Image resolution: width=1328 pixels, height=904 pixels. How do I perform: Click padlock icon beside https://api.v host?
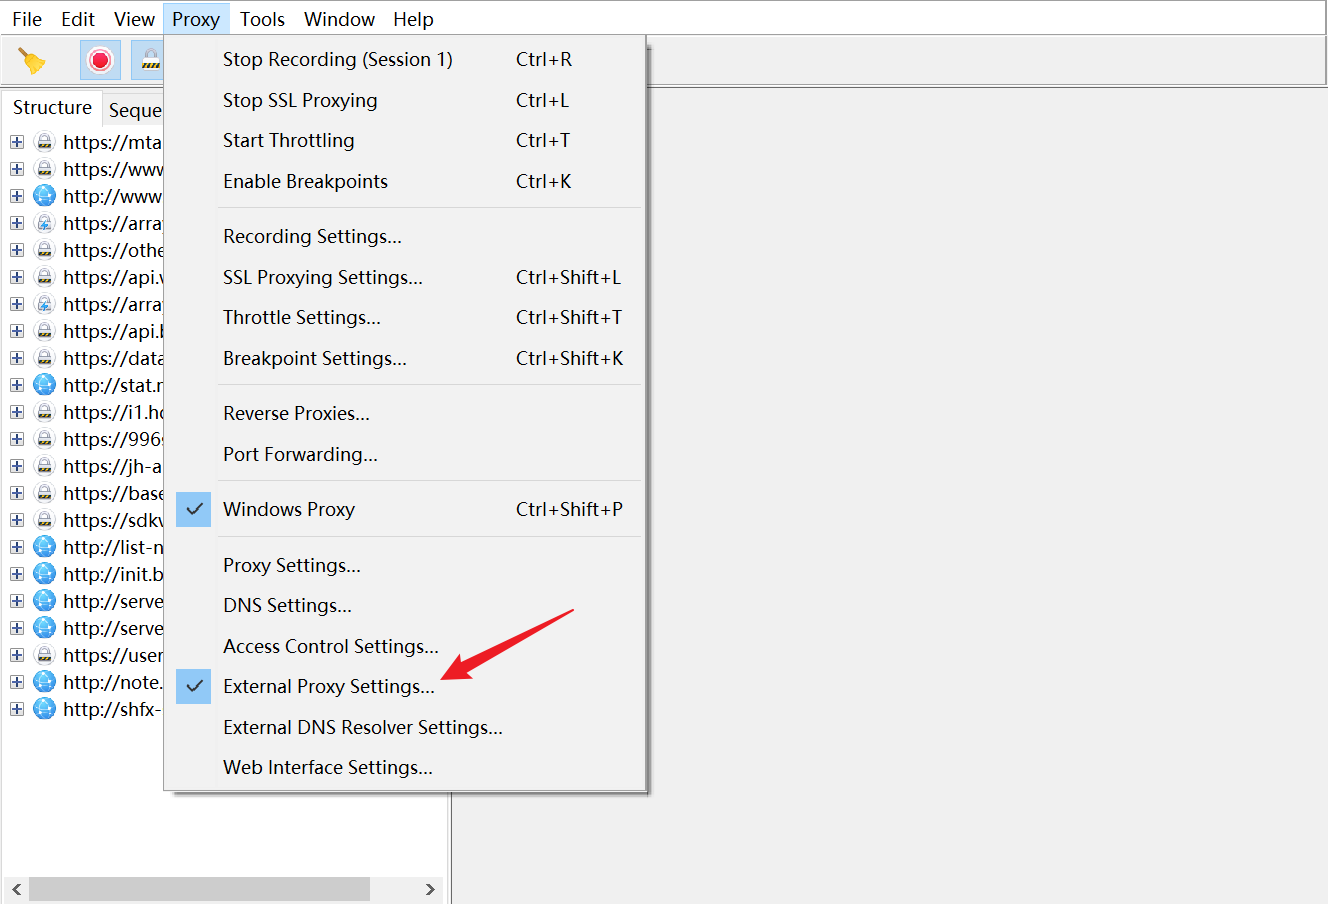(44, 277)
